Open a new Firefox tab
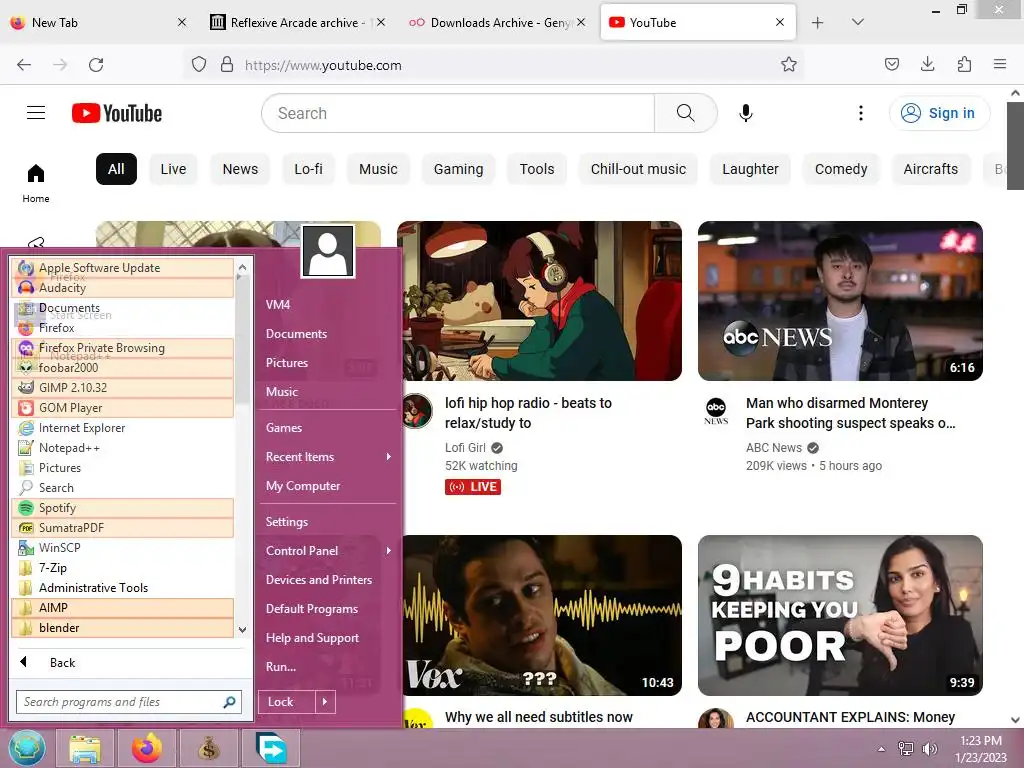1024x768 pixels. pyautogui.click(x=817, y=22)
